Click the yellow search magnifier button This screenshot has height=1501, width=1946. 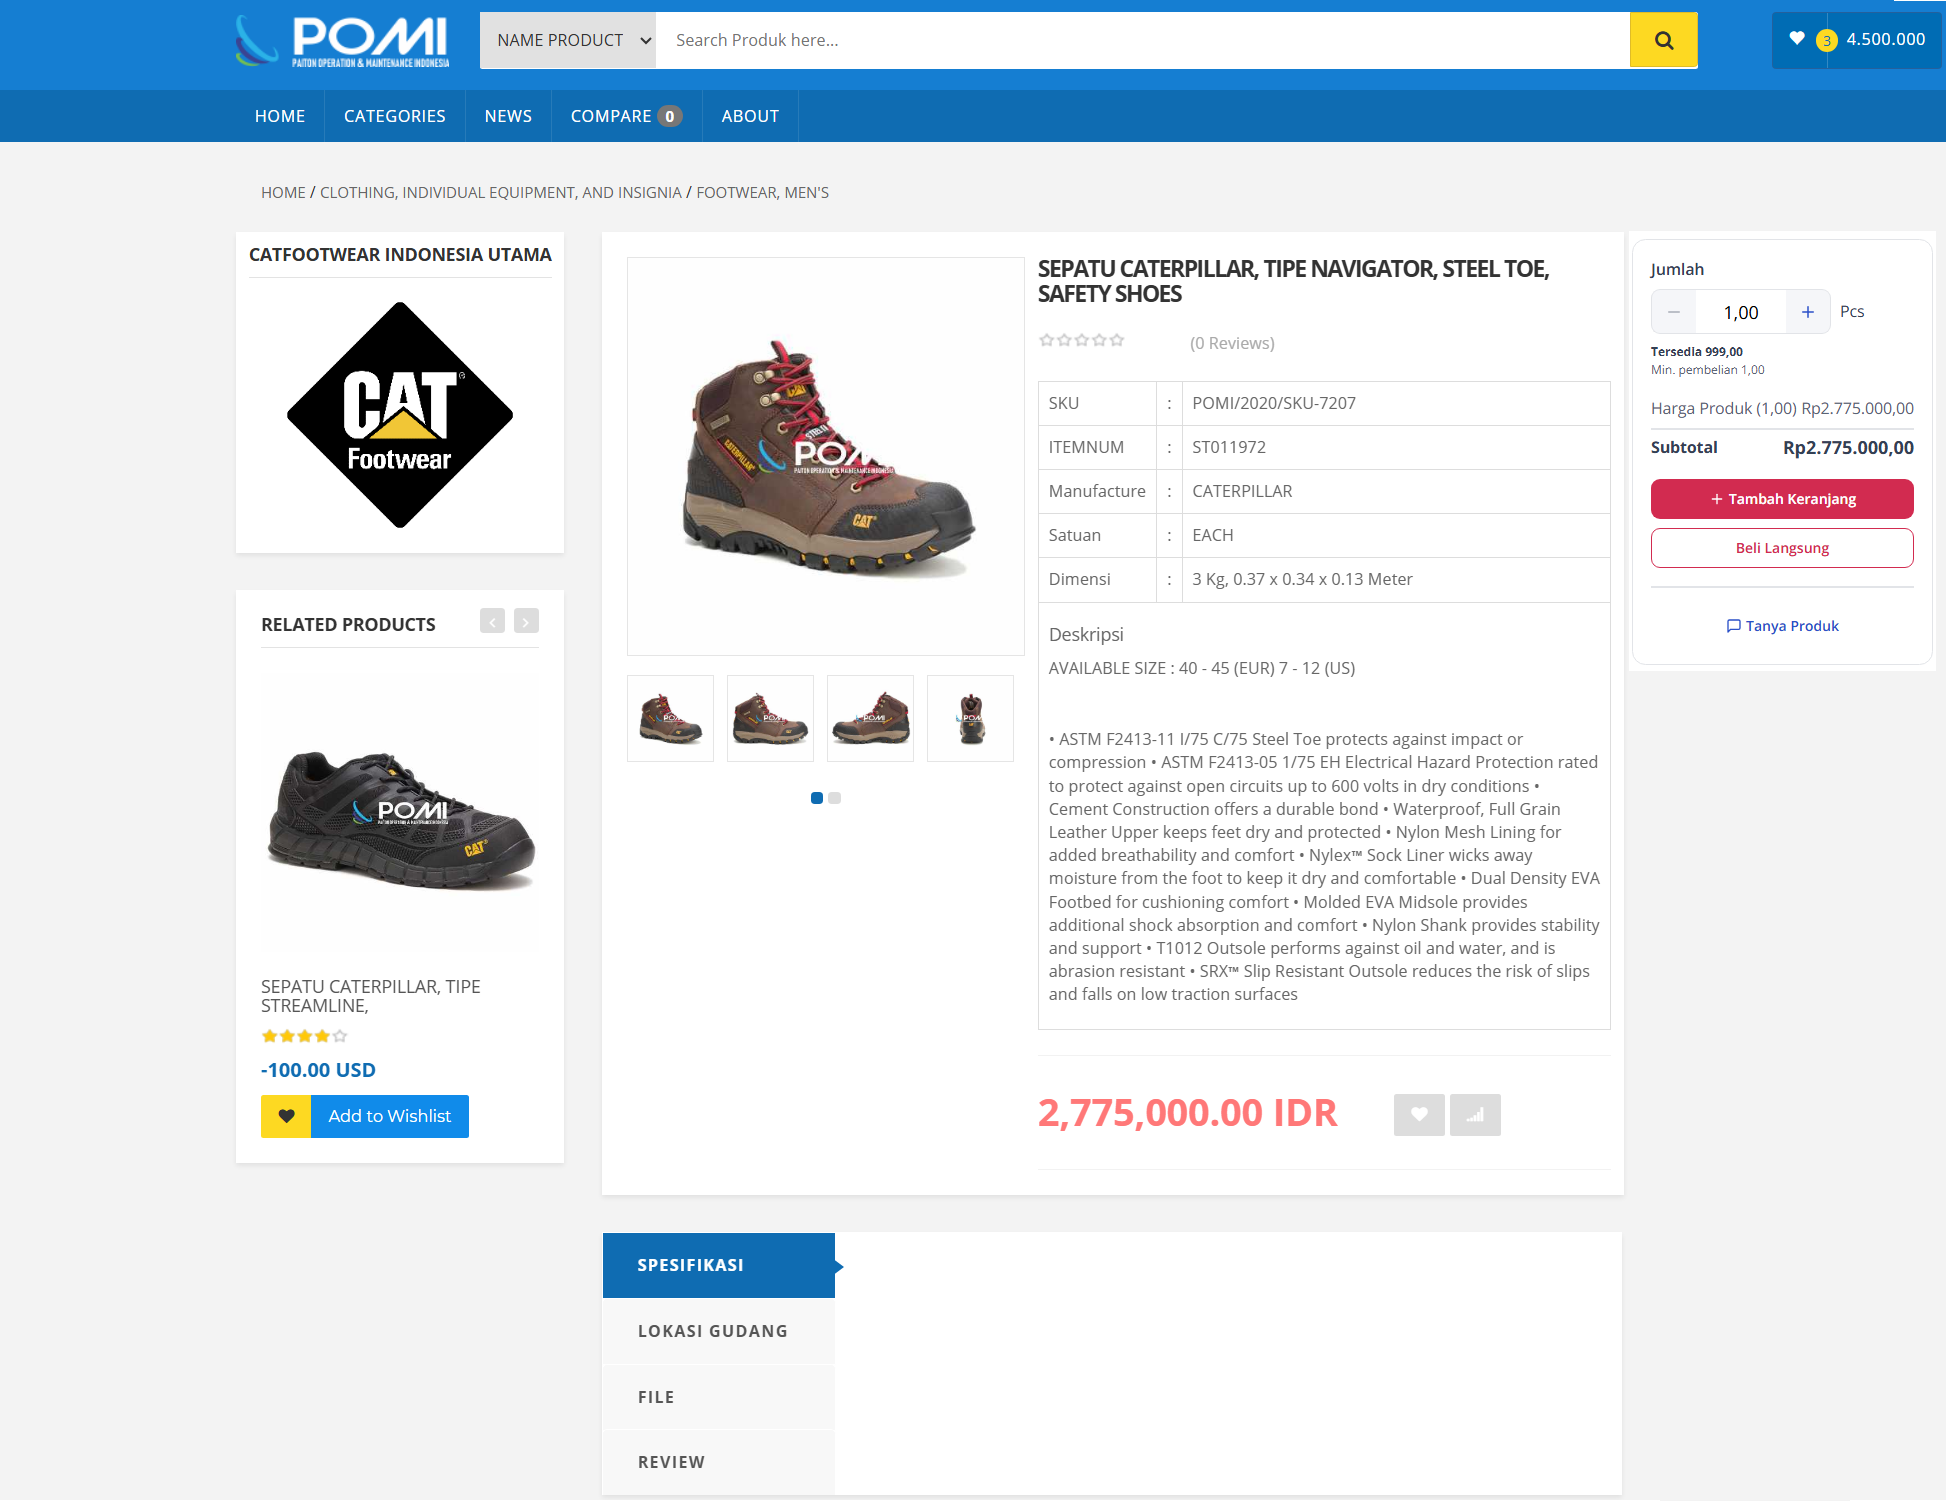[1663, 40]
